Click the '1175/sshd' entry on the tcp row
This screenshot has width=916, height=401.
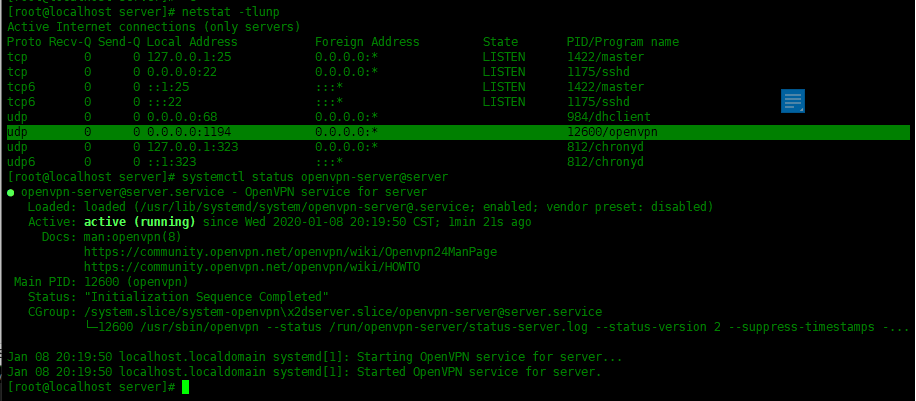(598, 72)
